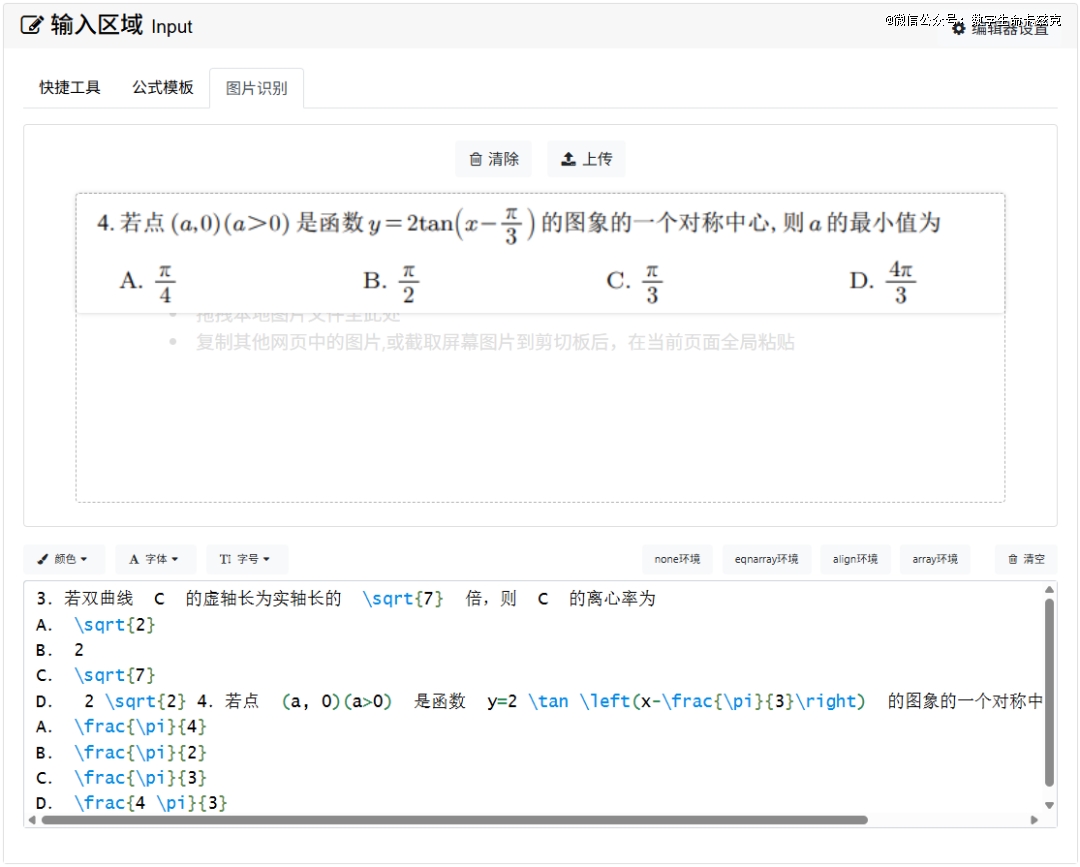Image resolution: width=1080 pixels, height=867 pixels.
Task: Open 编辑器设置 gear settings
Action: click(x=1002, y=28)
